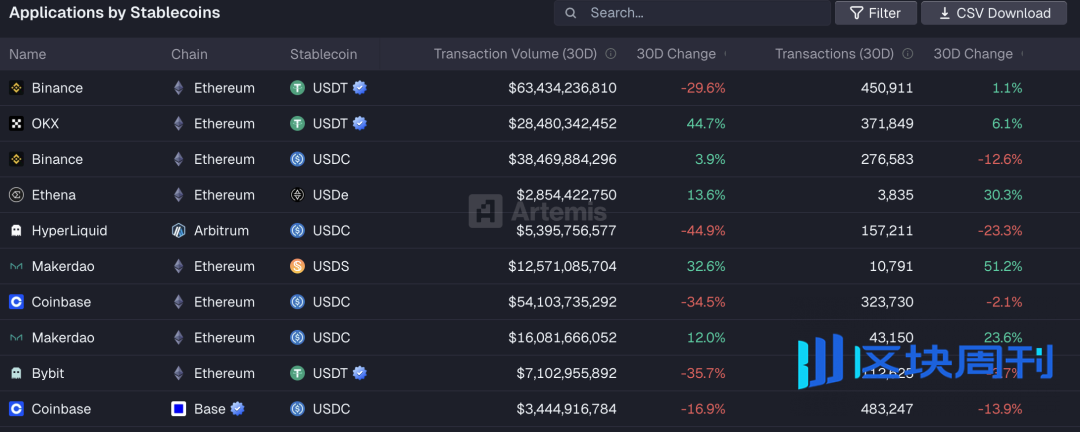Click the HyperLiquid ghost icon
Image resolution: width=1080 pixels, height=432 pixels.
pos(16,231)
